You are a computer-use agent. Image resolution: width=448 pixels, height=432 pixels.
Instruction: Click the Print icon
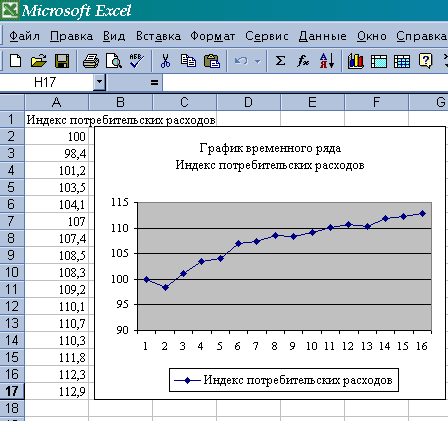pyautogui.click(x=91, y=61)
